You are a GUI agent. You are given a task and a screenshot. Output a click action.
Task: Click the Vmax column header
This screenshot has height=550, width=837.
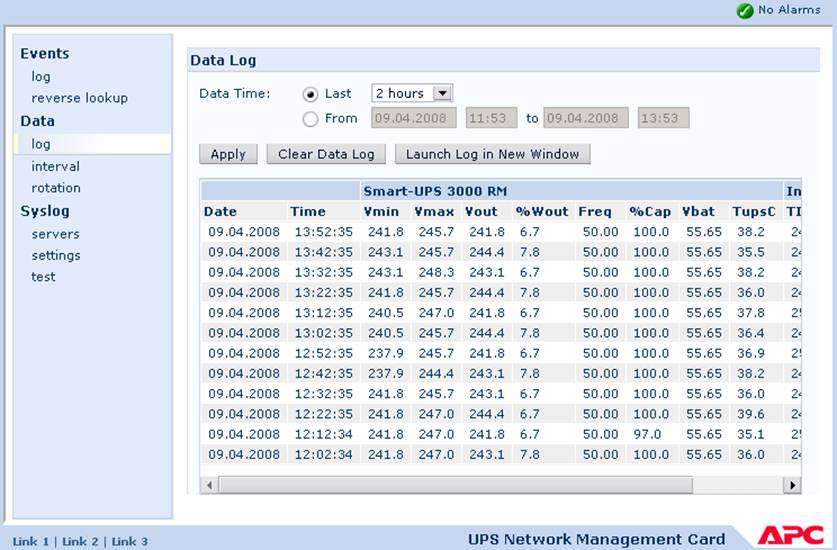(x=434, y=211)
